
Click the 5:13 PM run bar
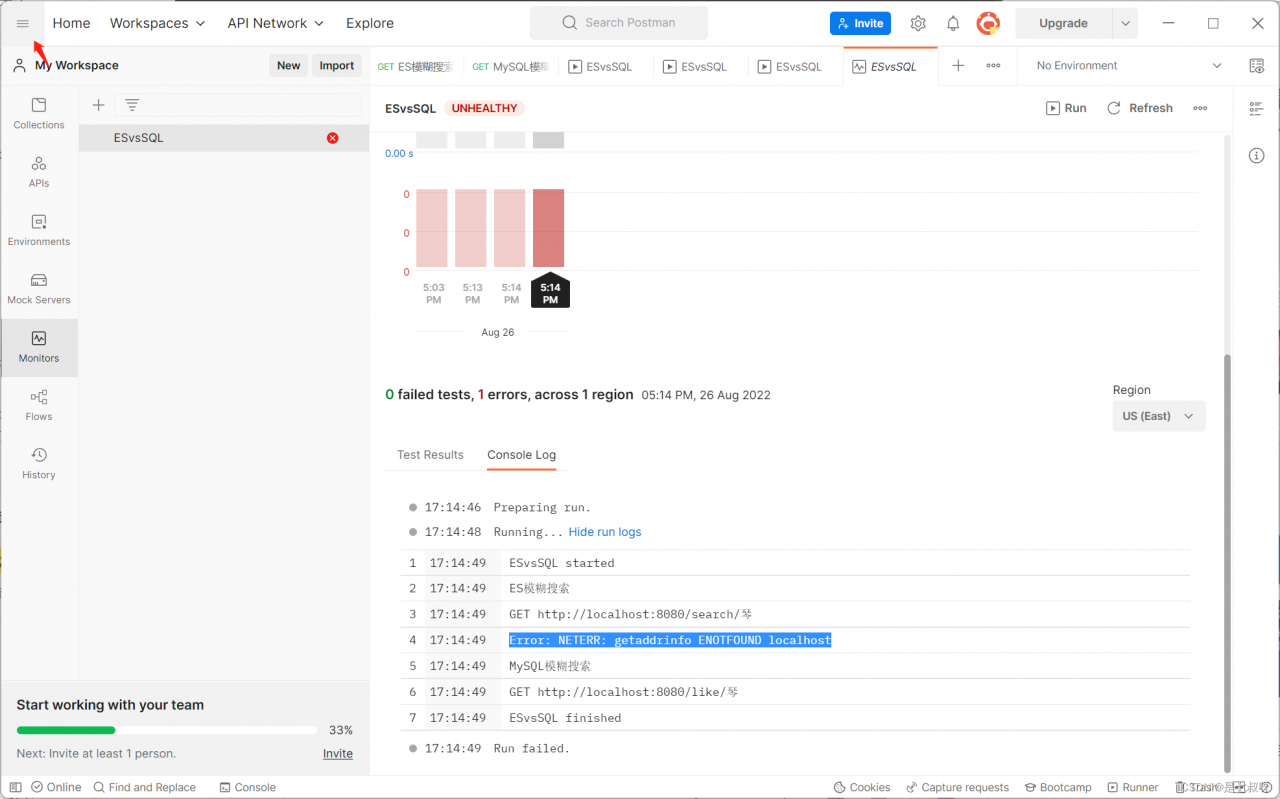(471, 228)
